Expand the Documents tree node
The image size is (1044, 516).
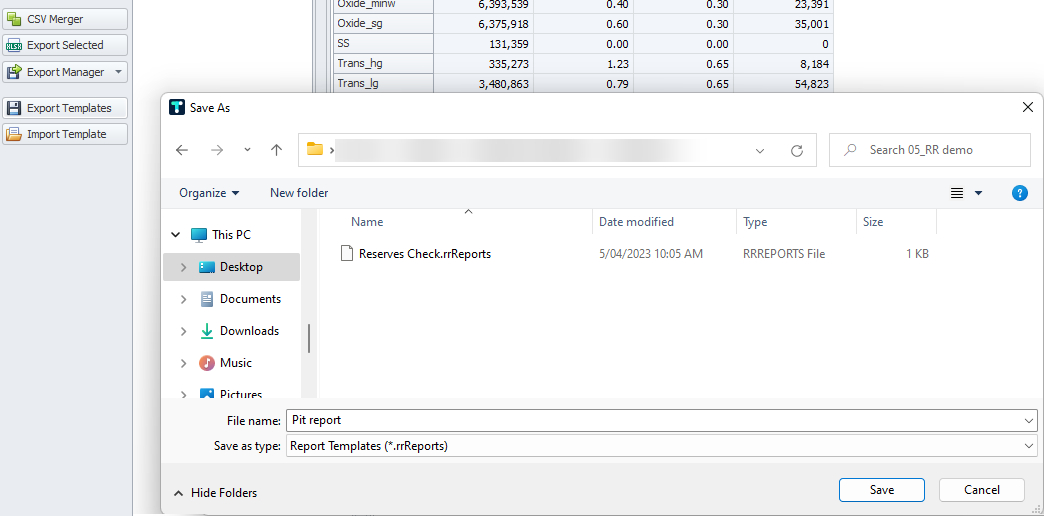184,299
